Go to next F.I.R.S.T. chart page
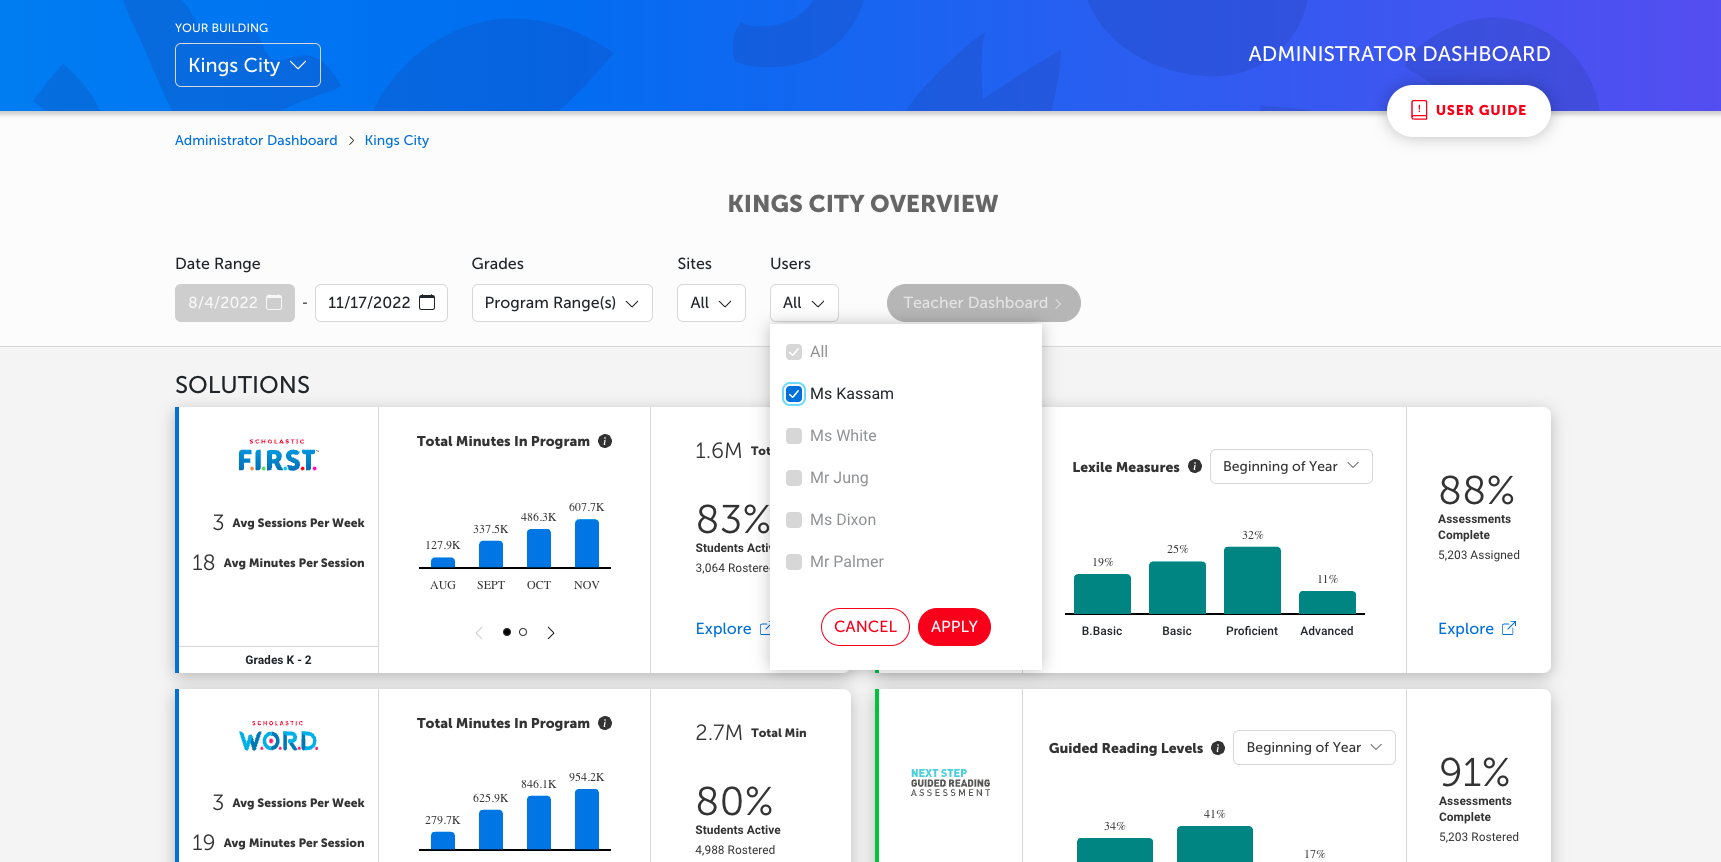This screenshot has height=862, width=1721. pyautogui.click(x=551, y=632)
